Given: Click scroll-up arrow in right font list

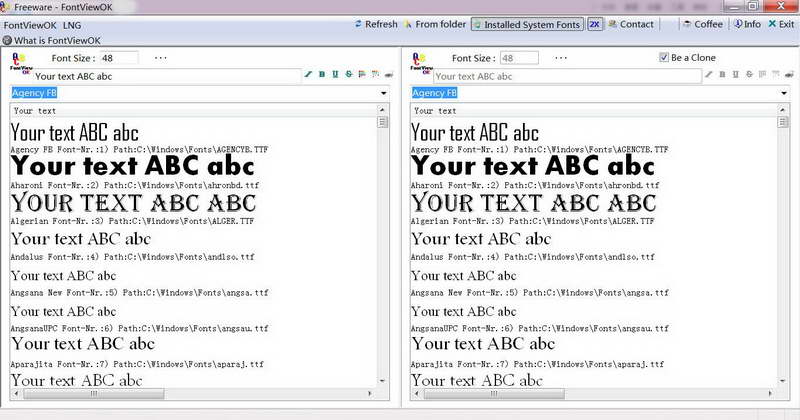Looking at the screenshot, I should (x=783, y=109).
